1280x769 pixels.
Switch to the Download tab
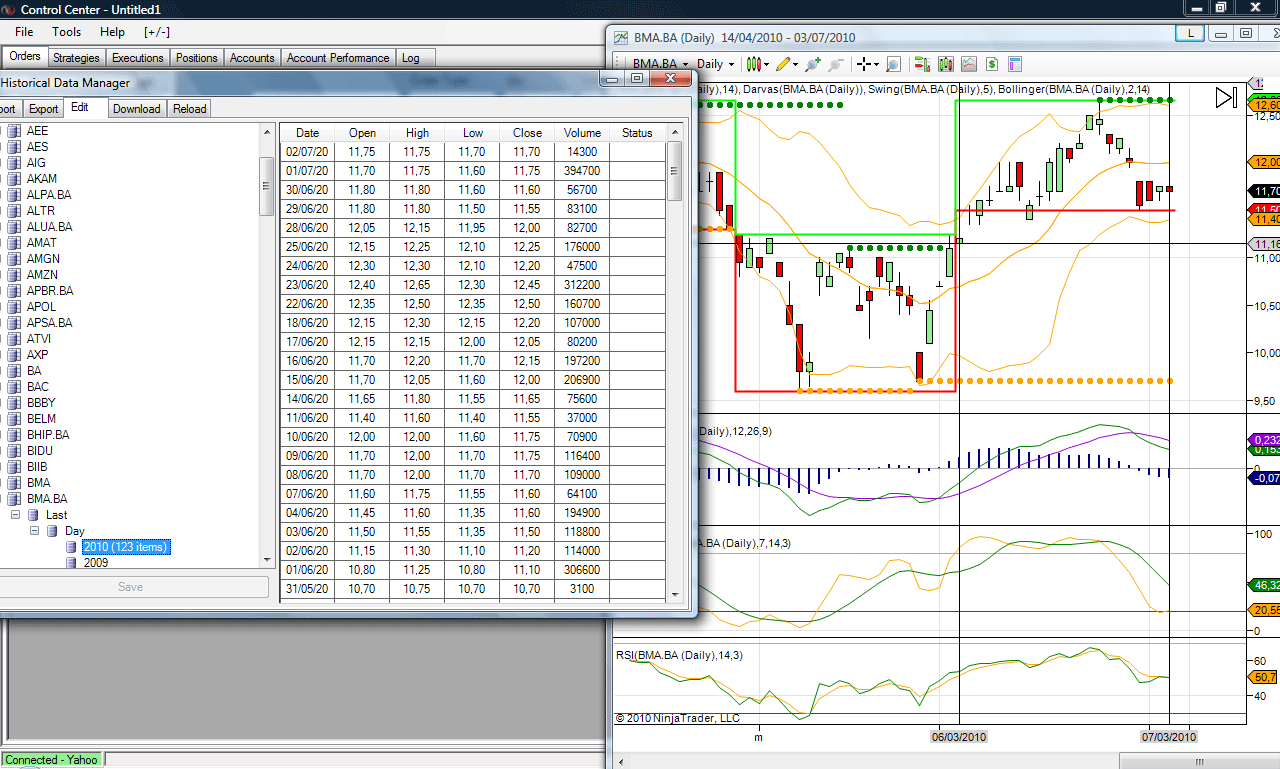136,109
